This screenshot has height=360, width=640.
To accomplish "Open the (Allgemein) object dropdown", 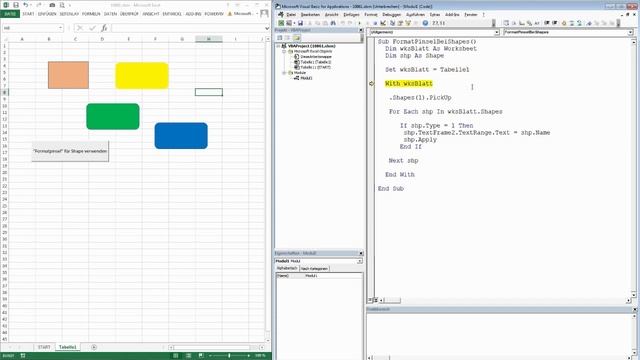I will (x=497, y=32).
